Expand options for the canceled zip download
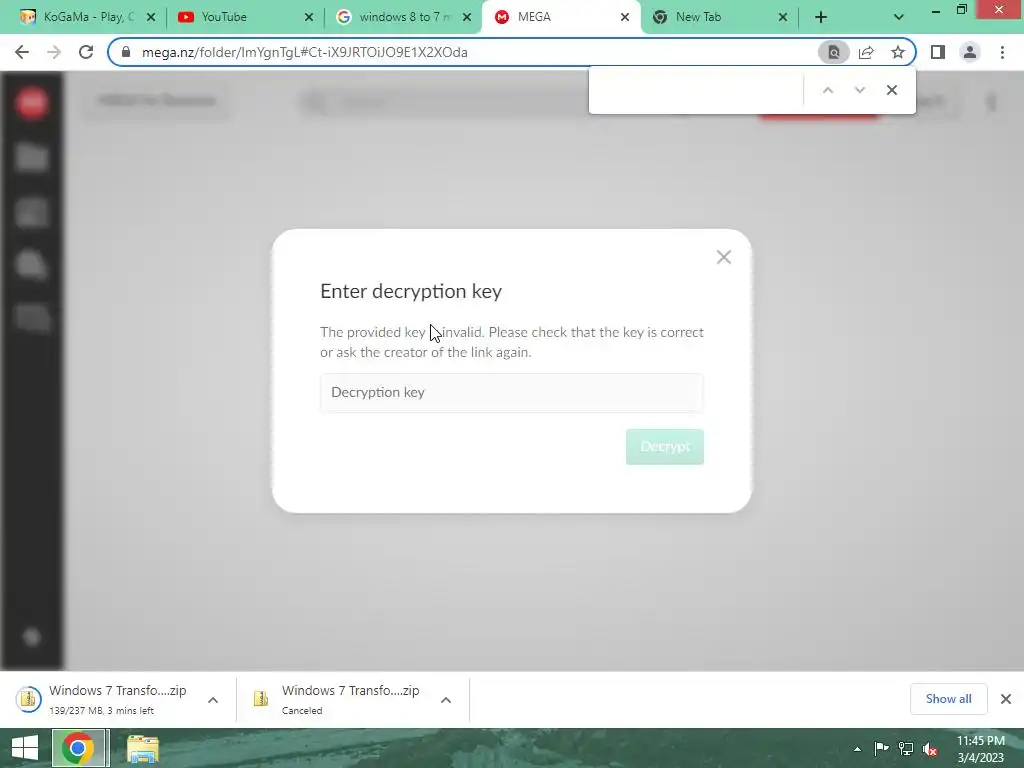 click(x=446, y=700)
